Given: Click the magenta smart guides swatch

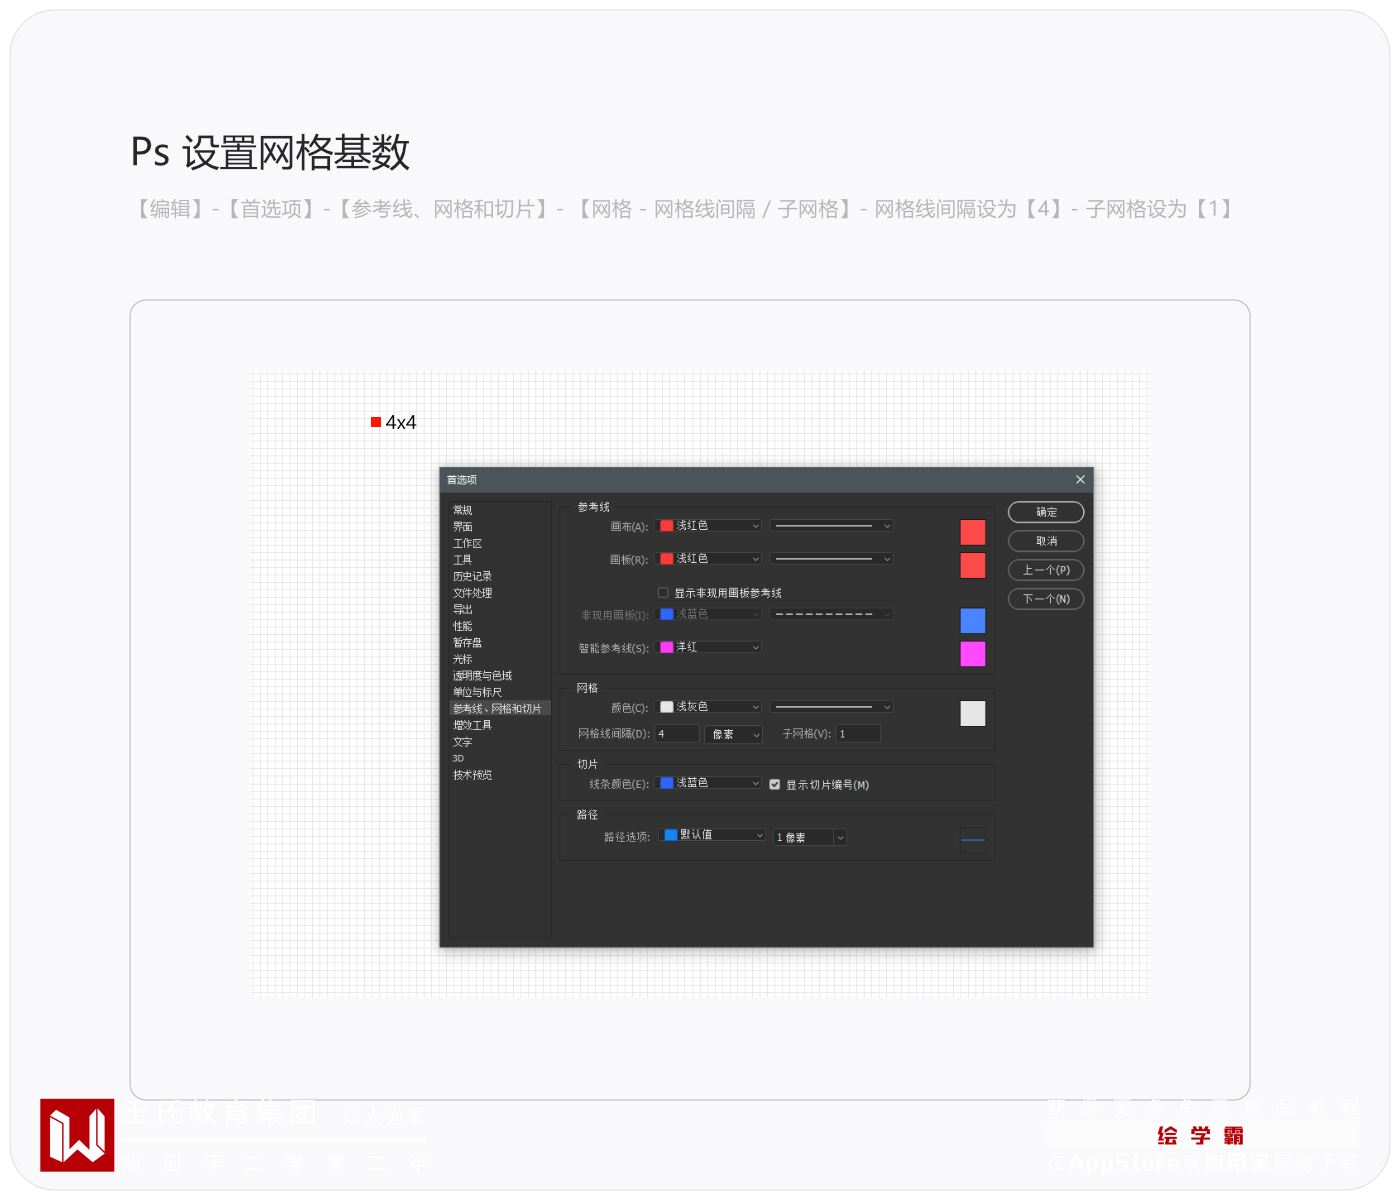Looking at the screenshot, I should 973,654.
